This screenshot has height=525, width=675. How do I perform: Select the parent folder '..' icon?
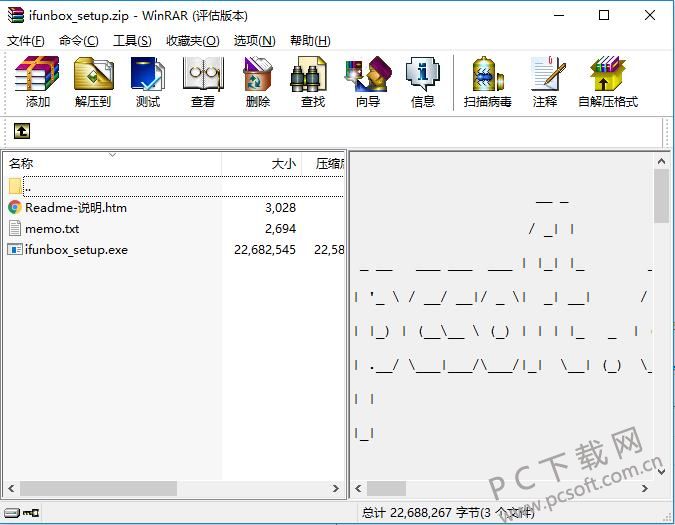15,186
